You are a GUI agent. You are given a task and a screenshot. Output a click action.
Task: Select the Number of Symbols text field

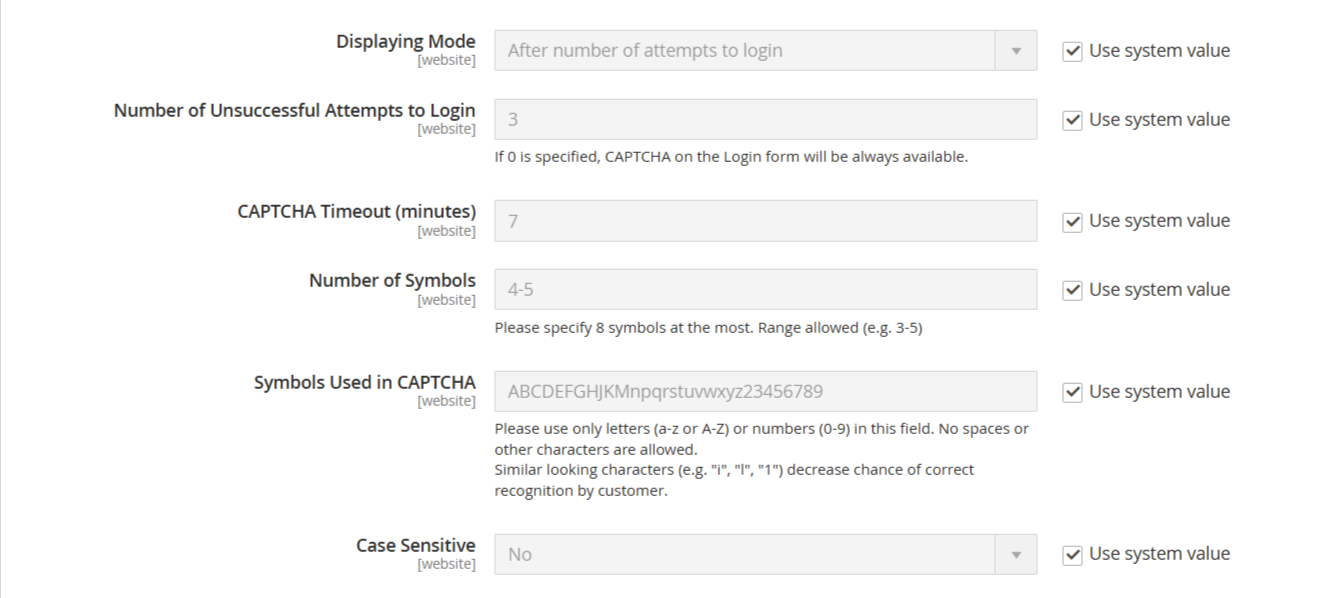765,290
